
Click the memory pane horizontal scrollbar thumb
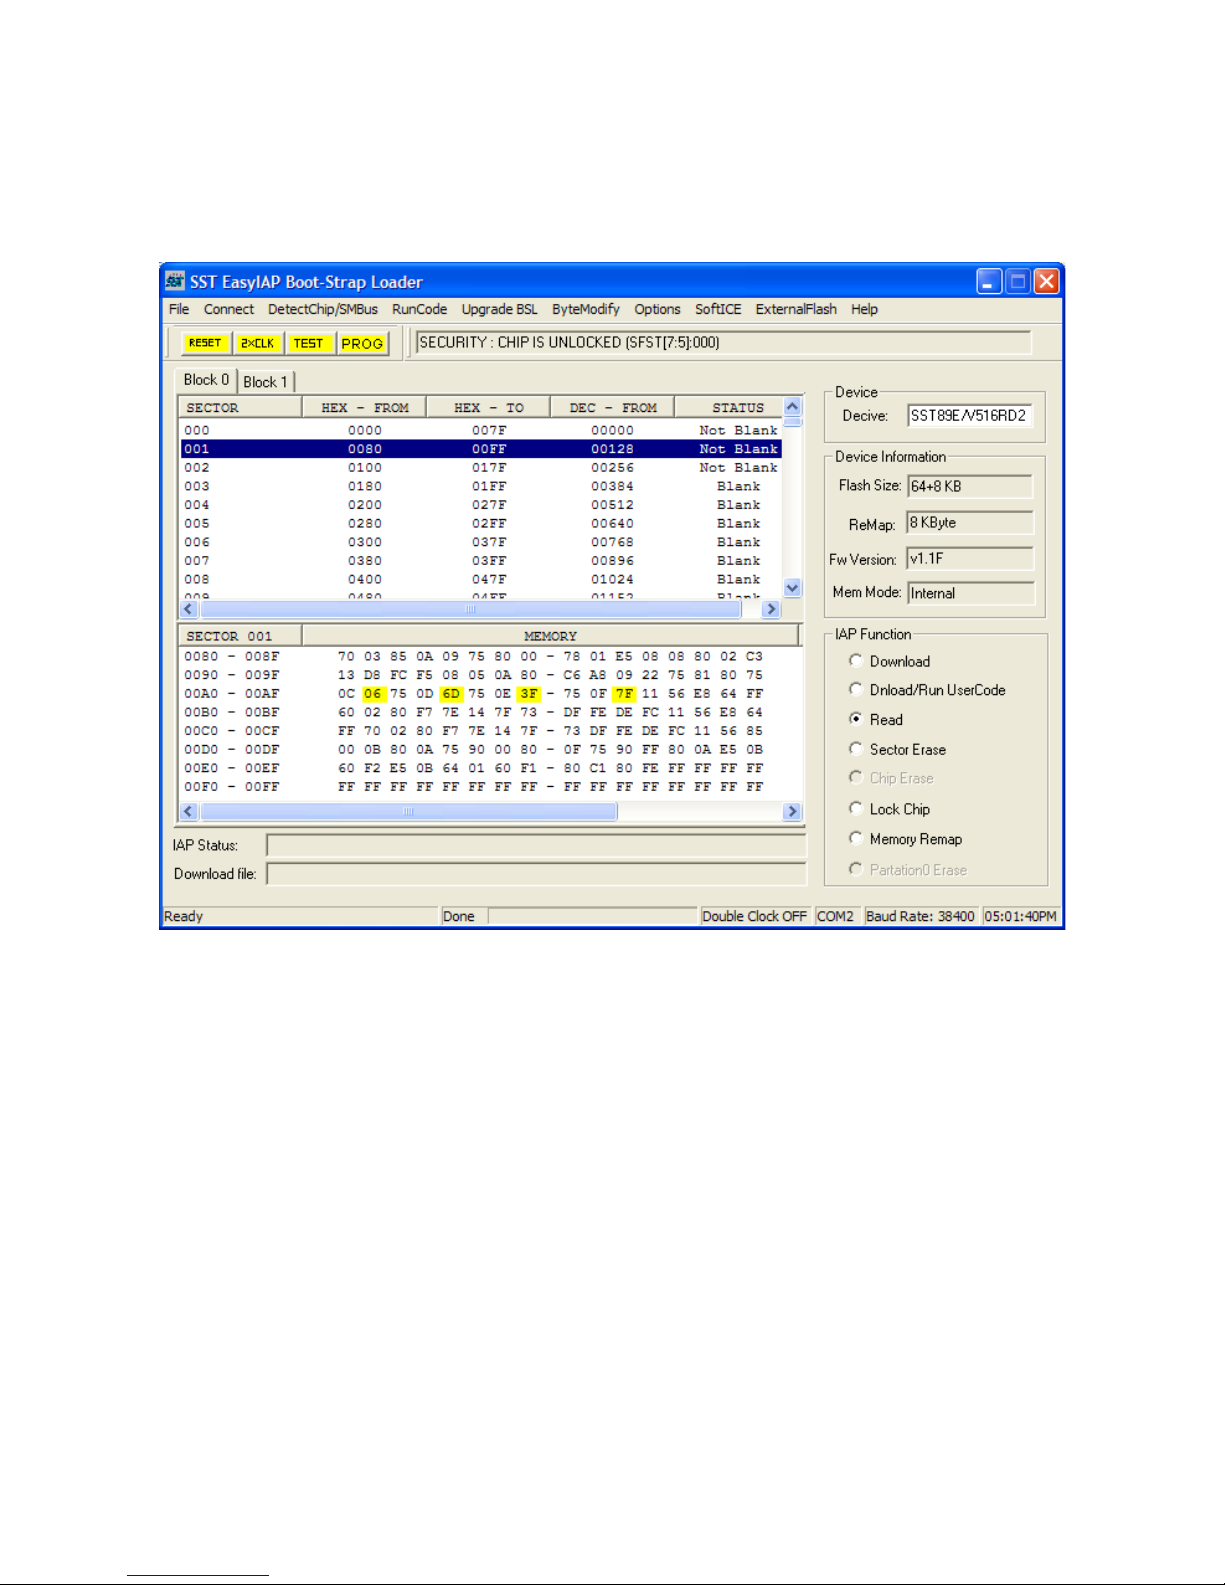(x=408, y=811)
